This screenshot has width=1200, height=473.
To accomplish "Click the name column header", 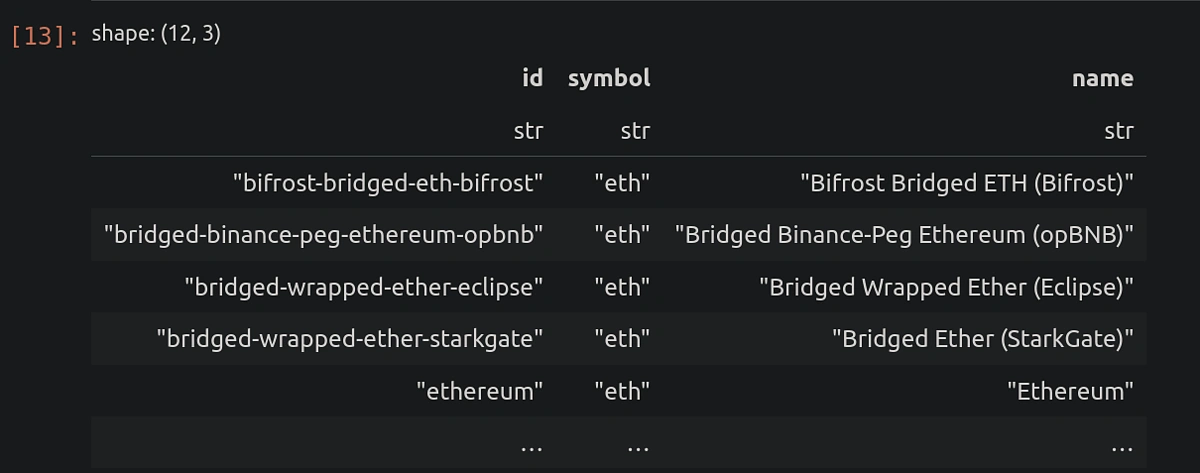I will click(x=1102, y=78).
